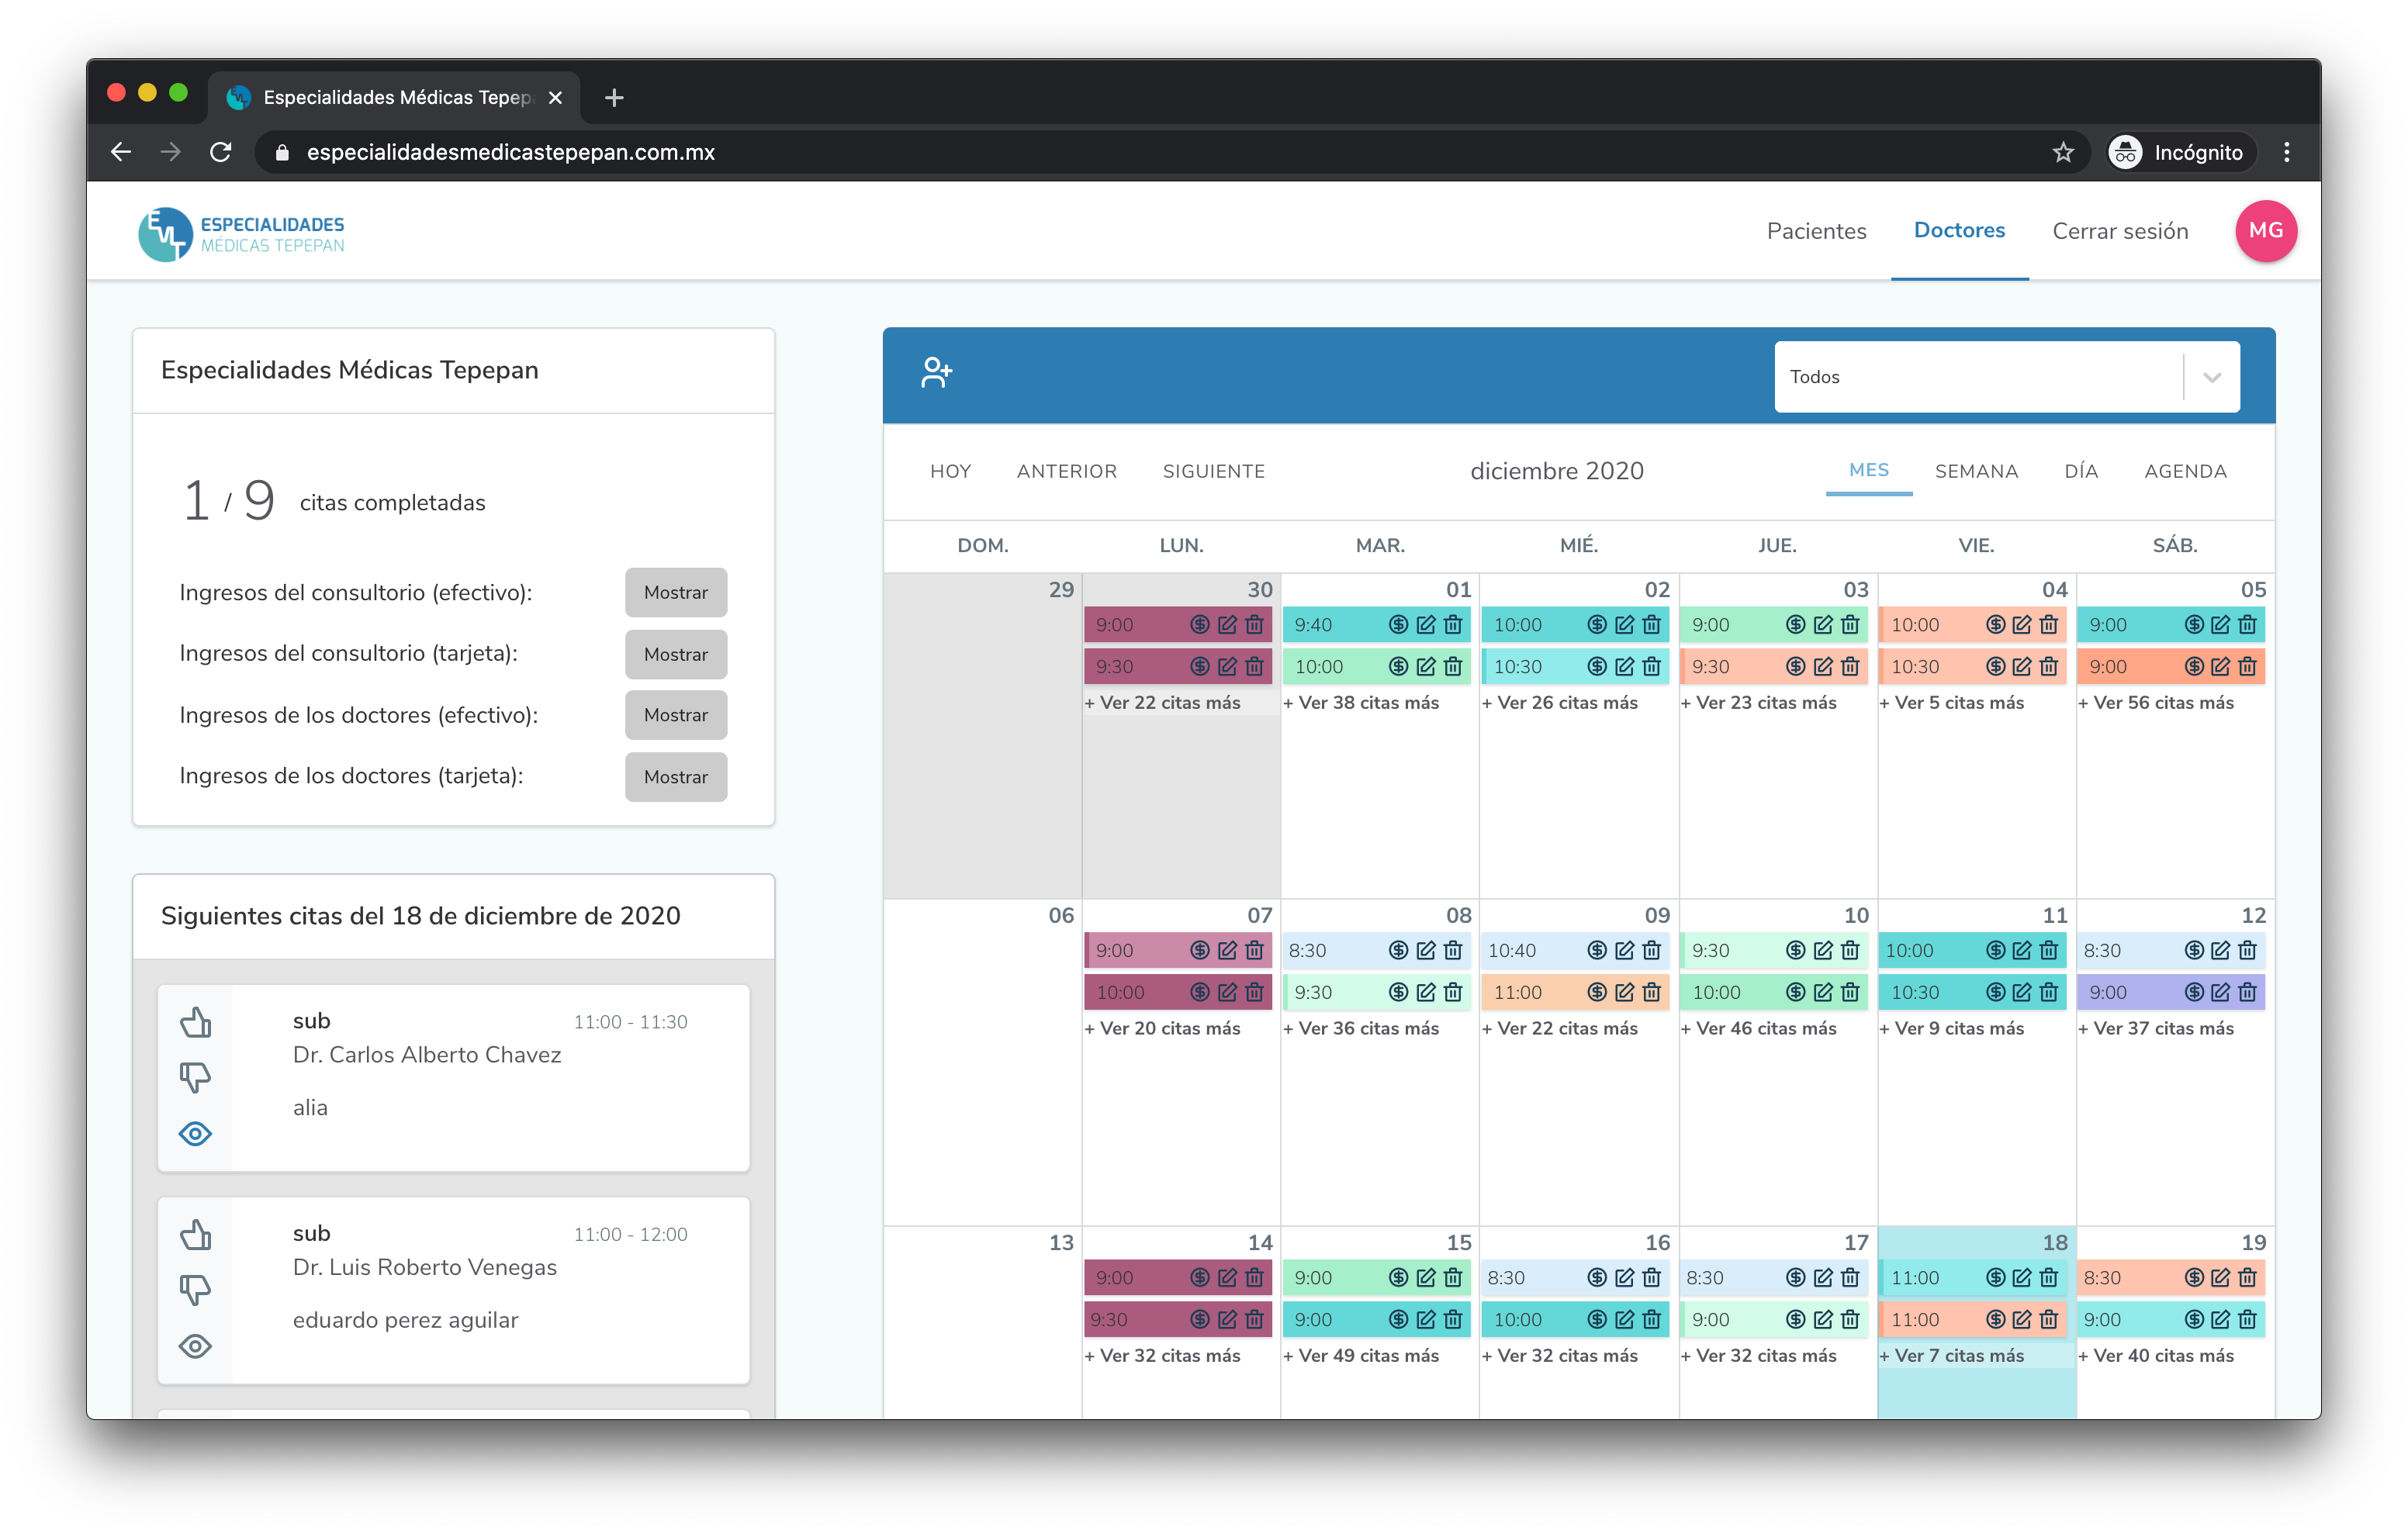This screenshot has height=1534, width=2408.
Task: Edit the 8:30 appointment on December 19
Action: click(2220, 1278)
